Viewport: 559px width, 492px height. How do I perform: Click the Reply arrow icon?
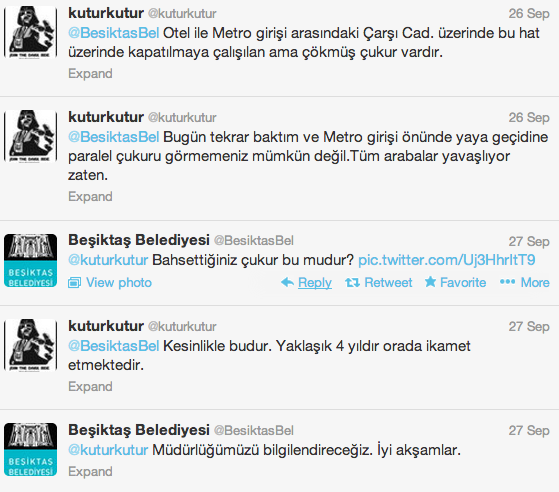[287, 282]
